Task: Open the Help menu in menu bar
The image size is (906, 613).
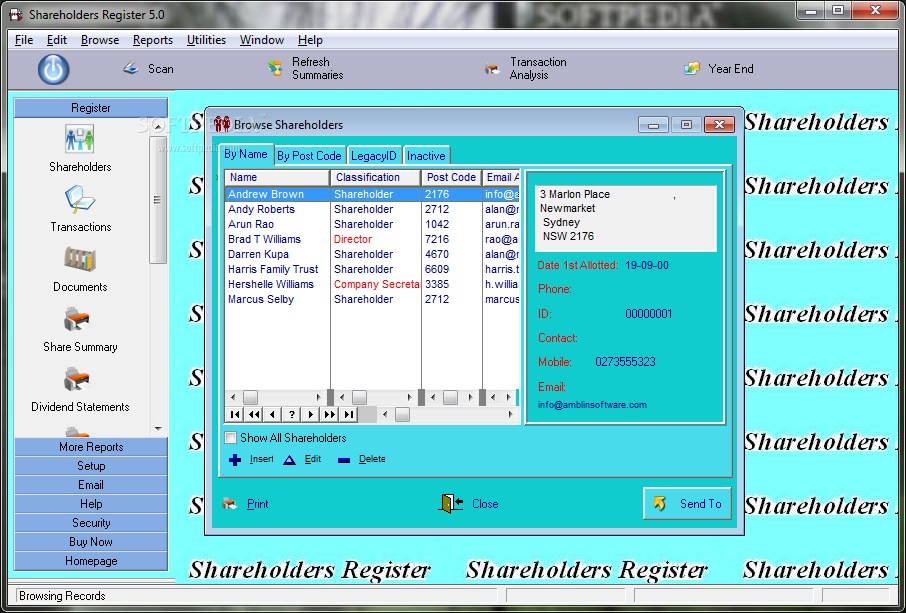Action: click(310, 40)
